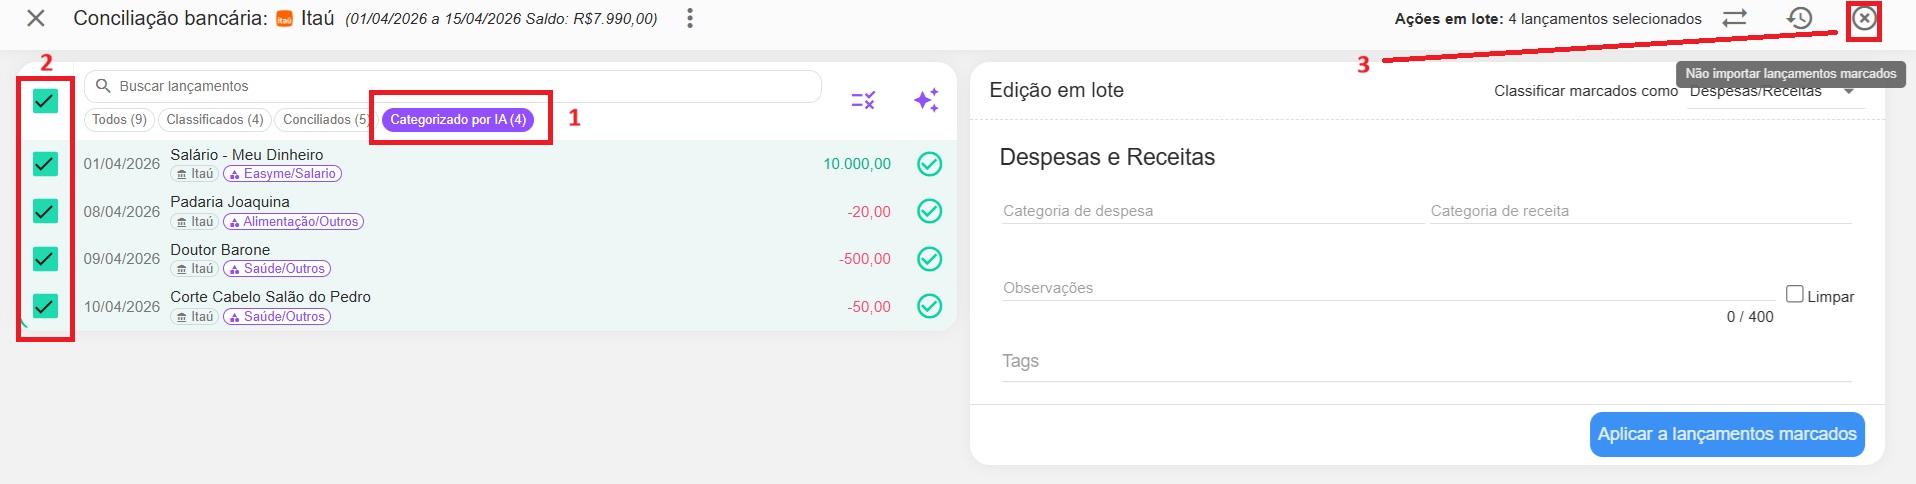Click 'Não importar lançamentos marcados' circled X
The image size is (1916, 484).
tap(1864, 18)
